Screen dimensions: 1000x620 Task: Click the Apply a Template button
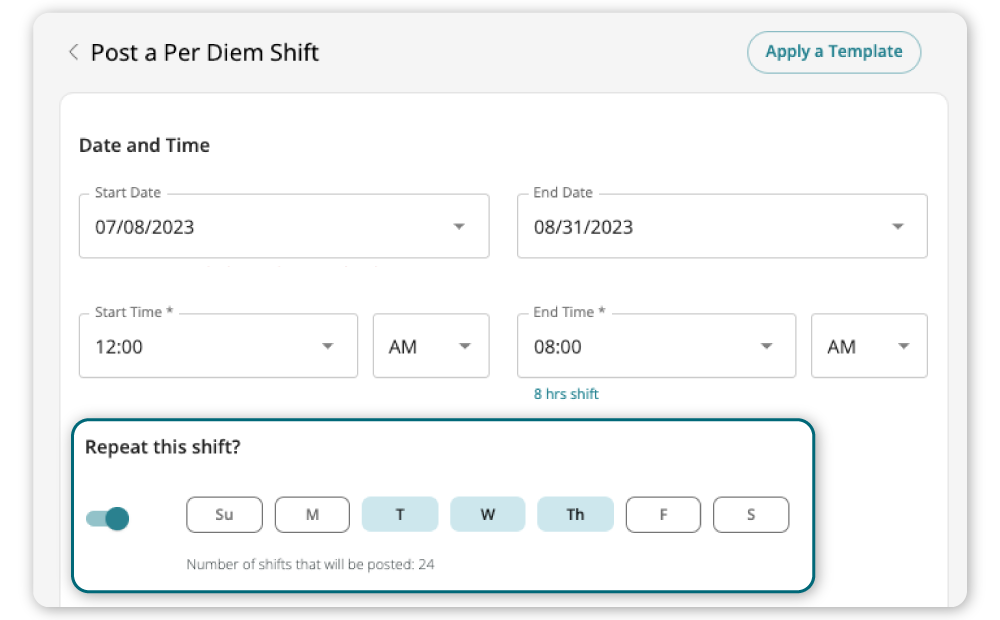pos(833,52)
